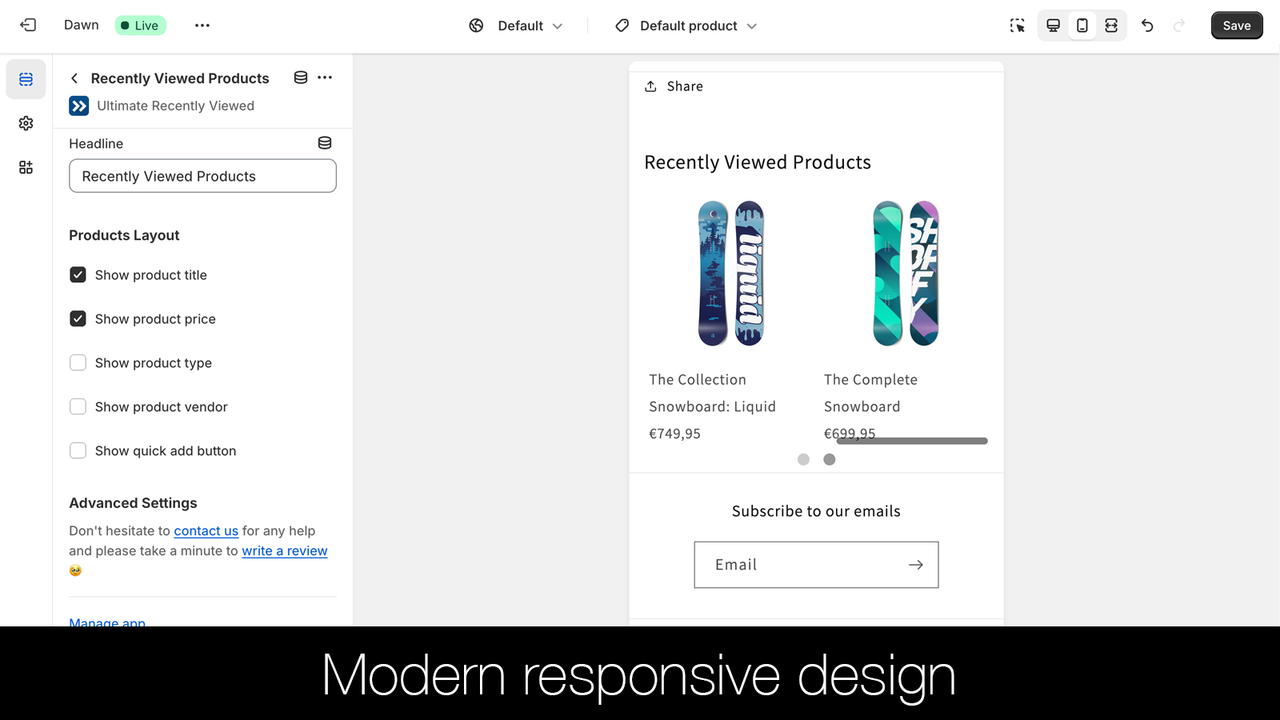Open fullscreen preview mode
Viewport: 1280px width, 720px height.
[1112, 25]
